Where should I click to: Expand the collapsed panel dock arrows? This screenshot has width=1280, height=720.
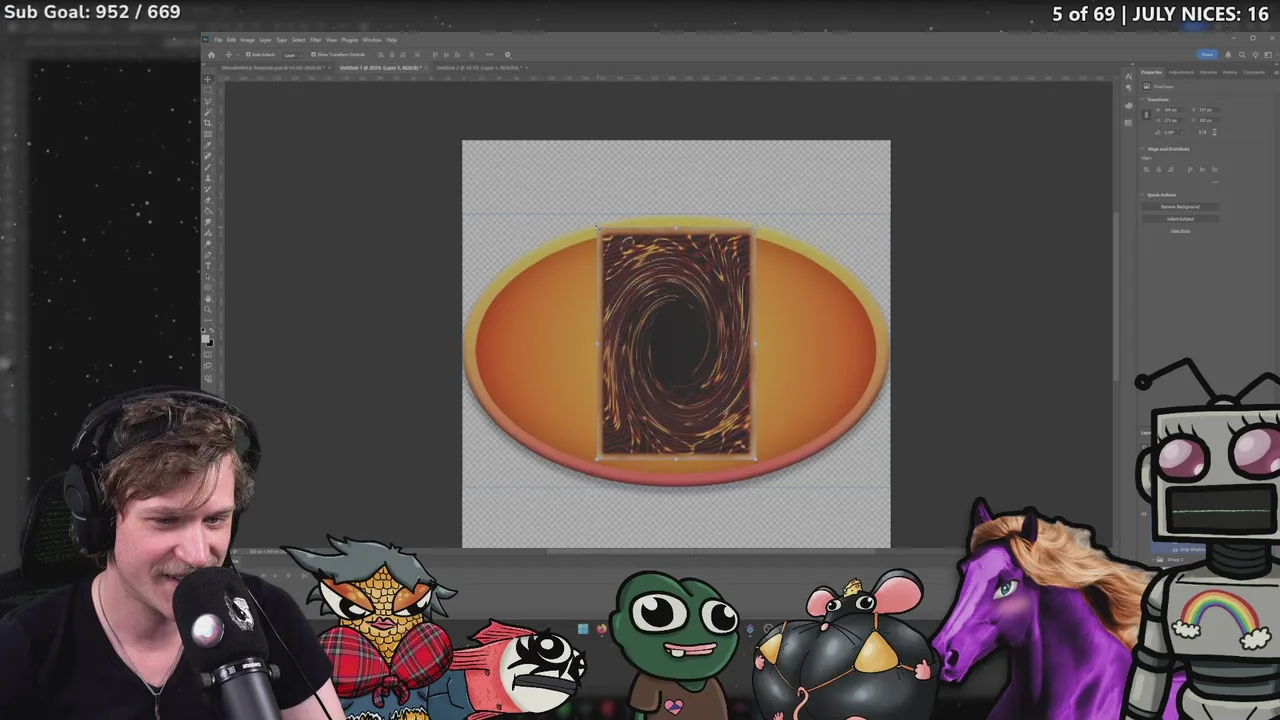click(1132, 64)
